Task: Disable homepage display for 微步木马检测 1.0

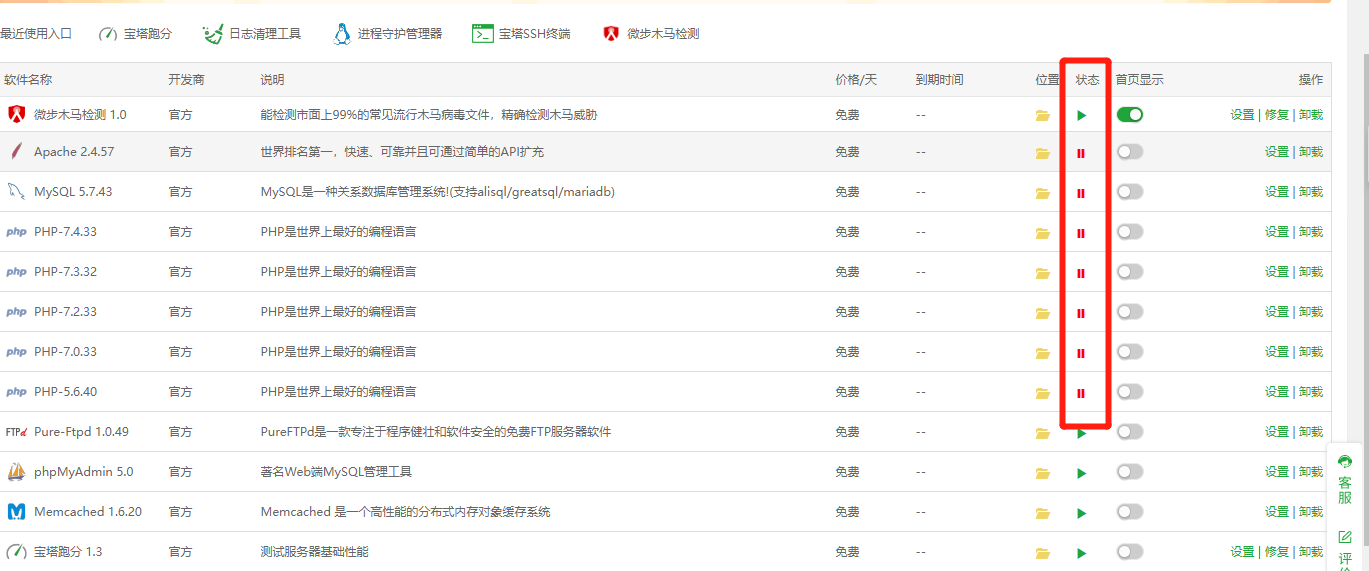Action: pos(1130,114)
